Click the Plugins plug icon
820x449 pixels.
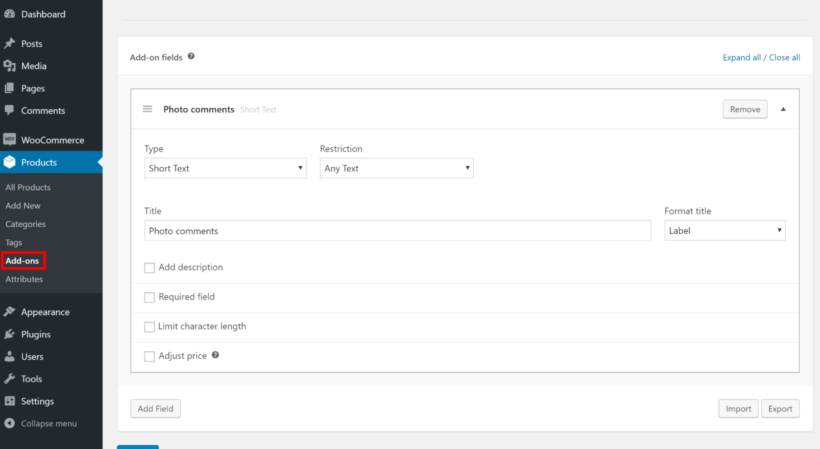(10, 334)
